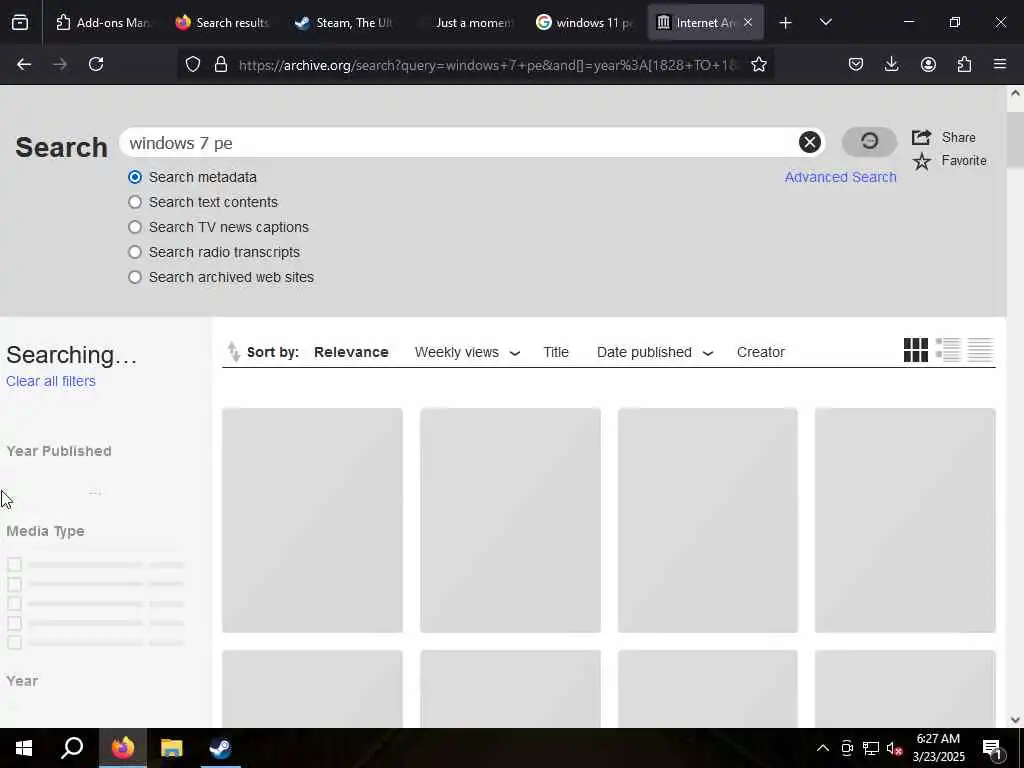This screenshot has width=1024, height=768.
Task: Open Windows Start menu
Action: [x=24, y=748]
